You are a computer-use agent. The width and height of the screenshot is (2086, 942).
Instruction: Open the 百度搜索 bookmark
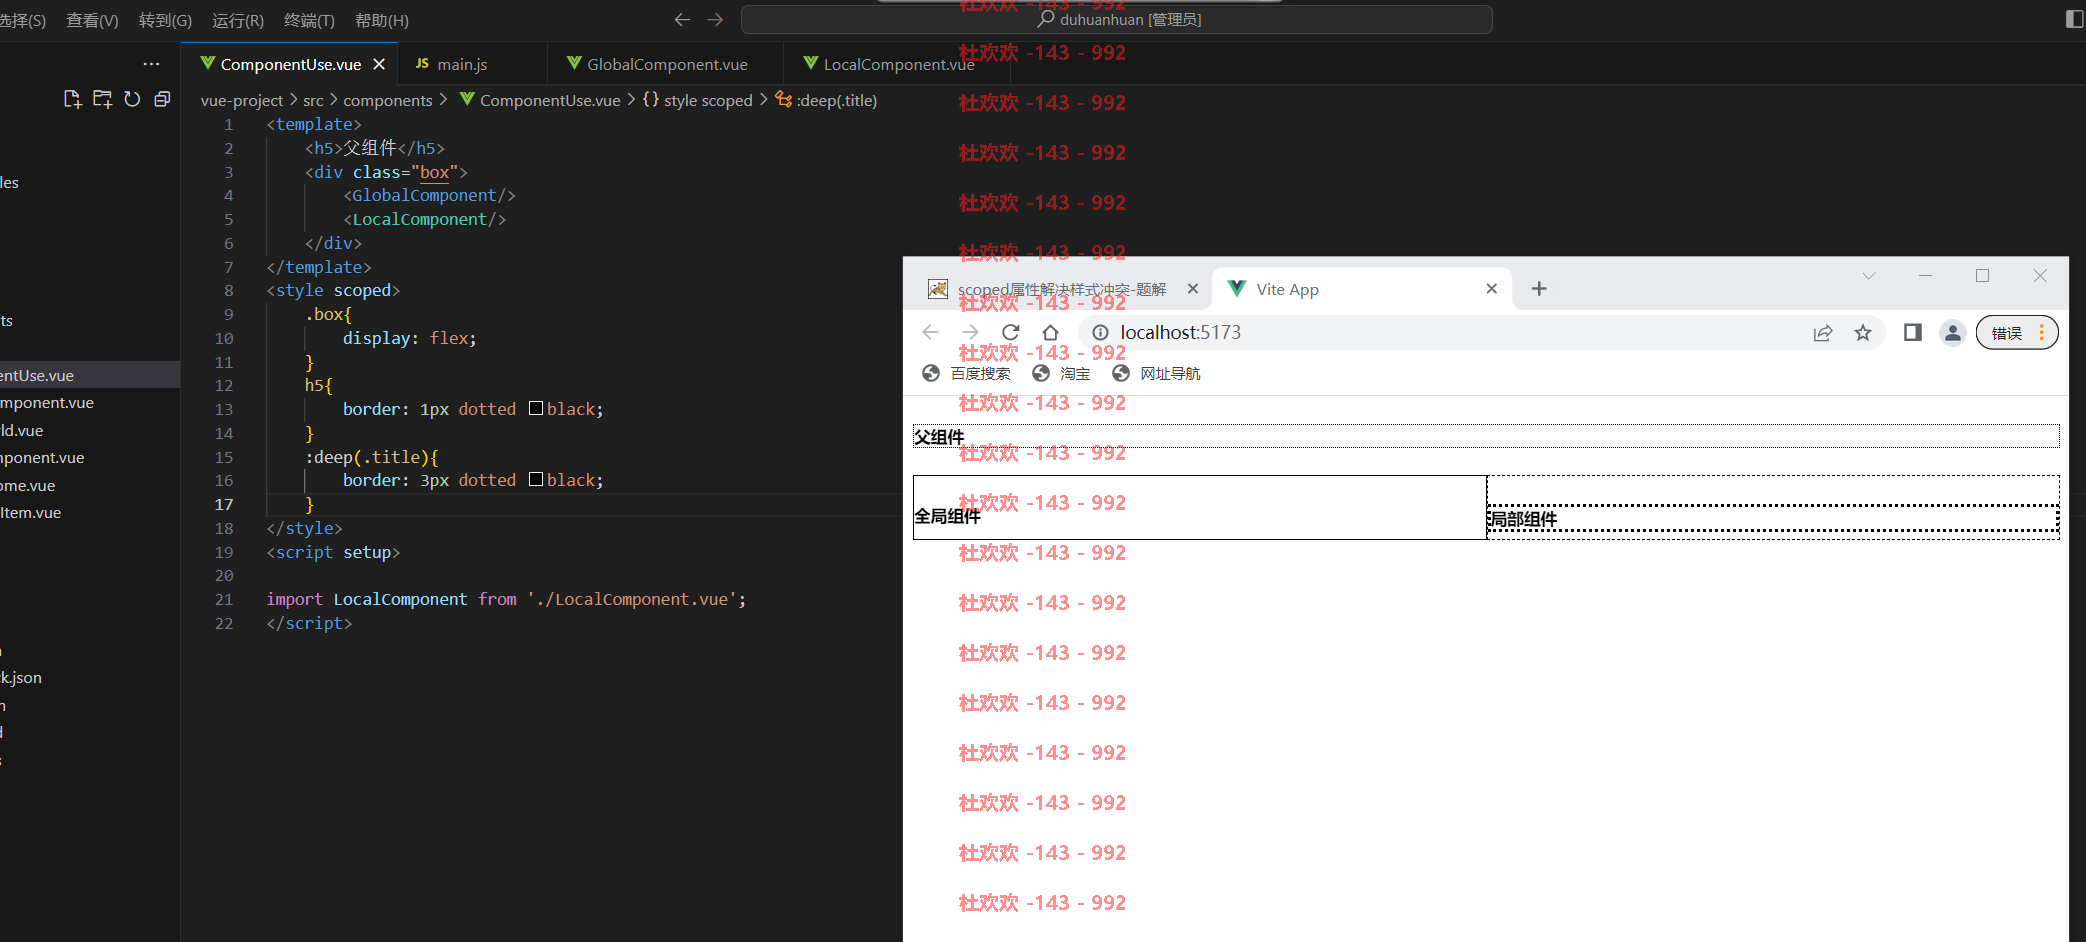coord(966,373)
